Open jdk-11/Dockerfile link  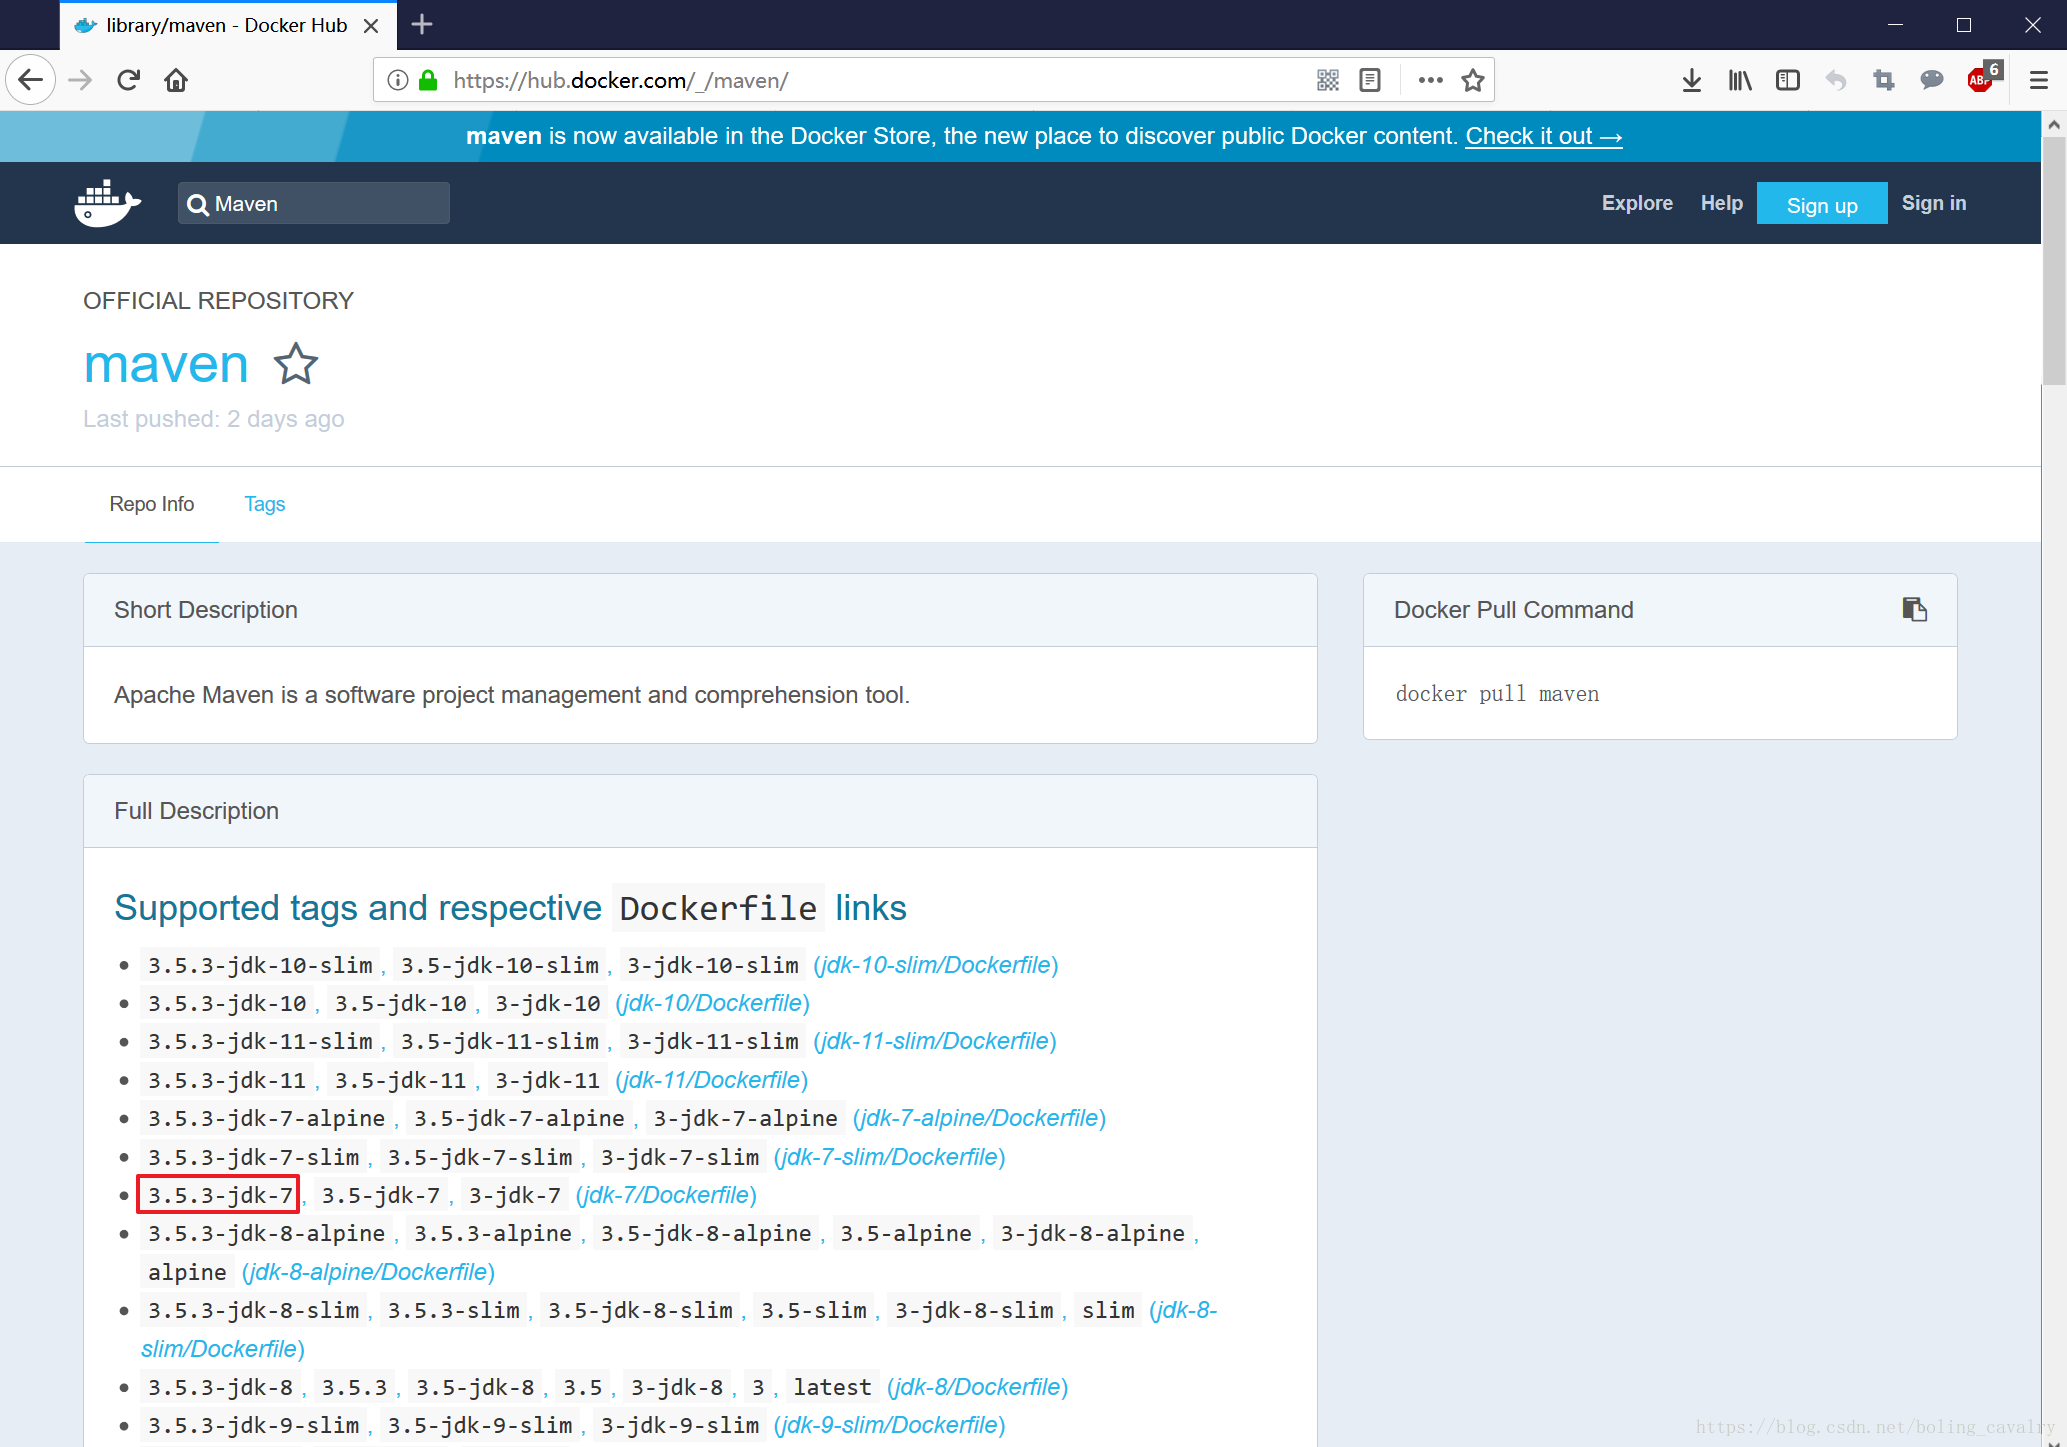pos(712,1080)
